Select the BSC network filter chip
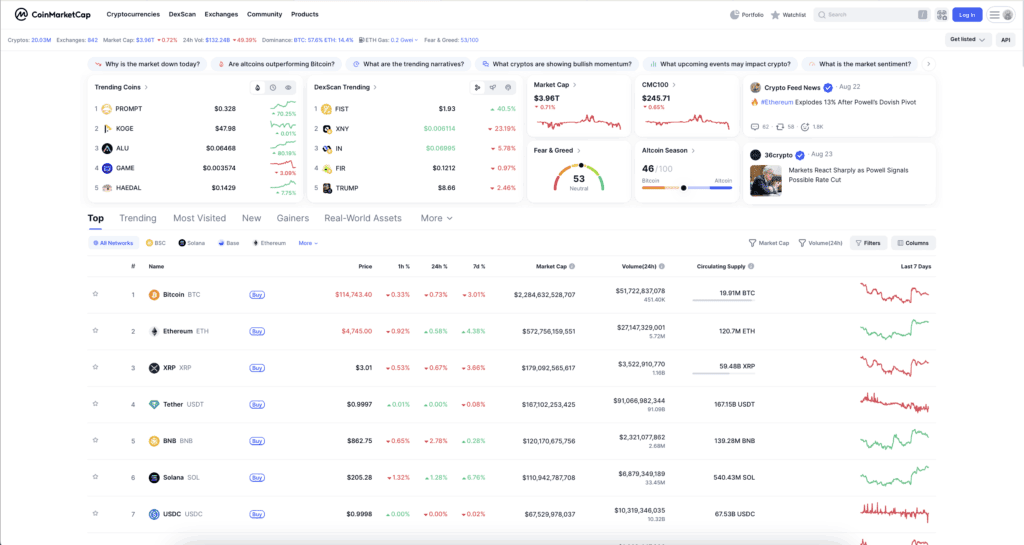This screenshot has height=545, width=1024. [155, 243]
